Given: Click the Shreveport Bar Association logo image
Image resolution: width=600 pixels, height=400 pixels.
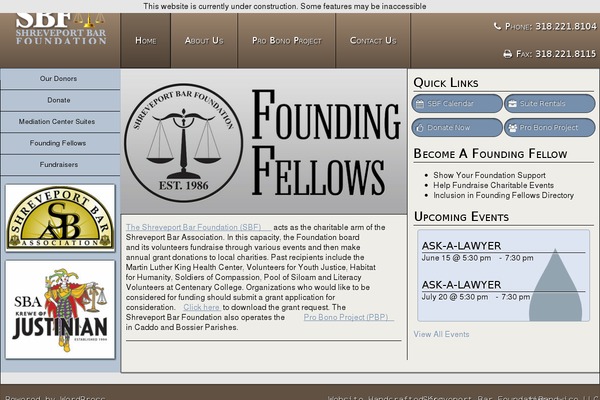Looking at the screenshot, I should click(x=60, y=218).
